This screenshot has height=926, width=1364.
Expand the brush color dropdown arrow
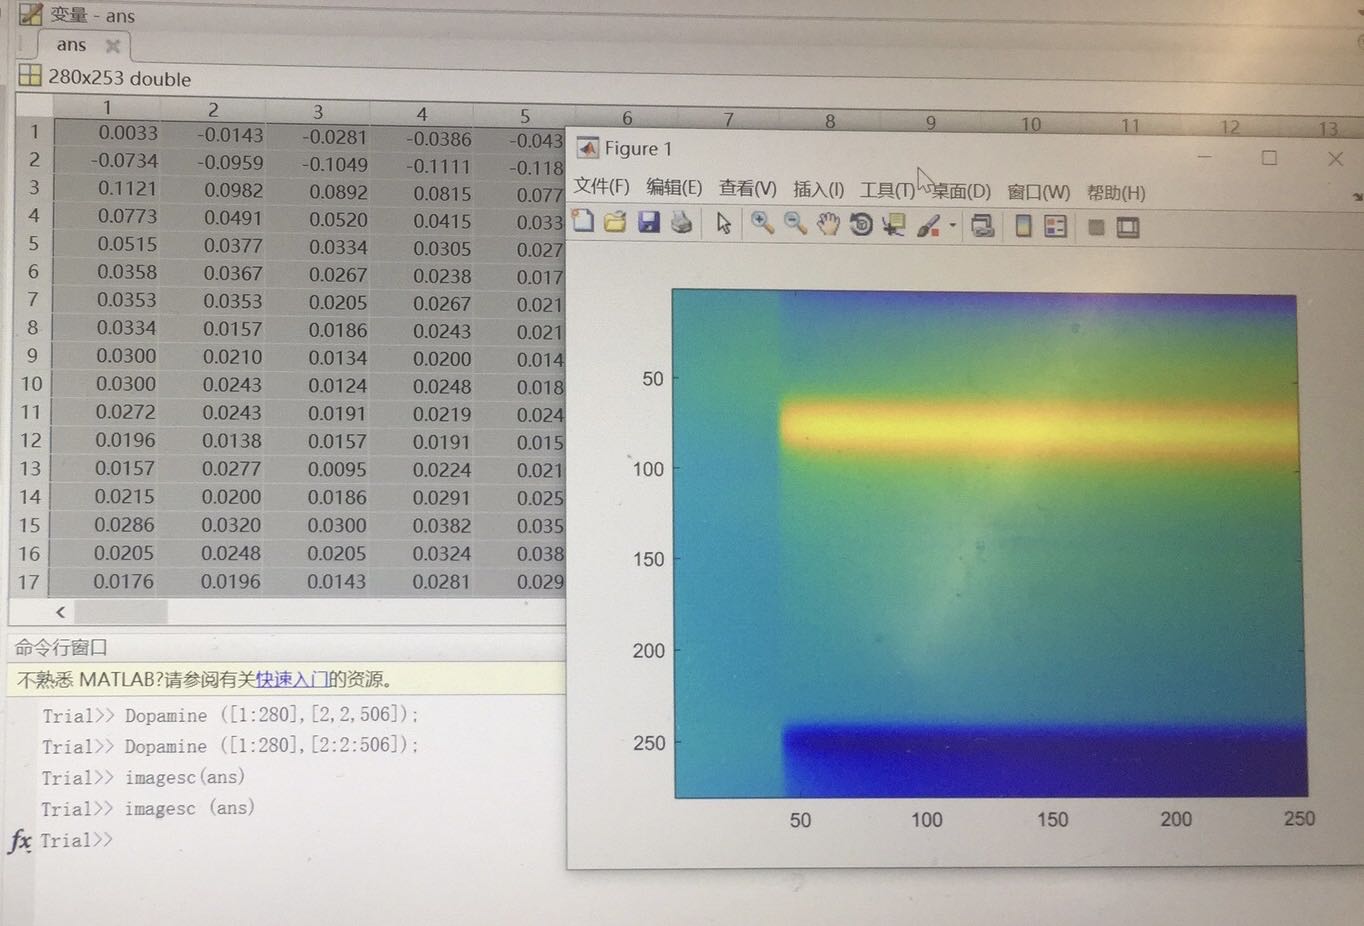[952, 226]
